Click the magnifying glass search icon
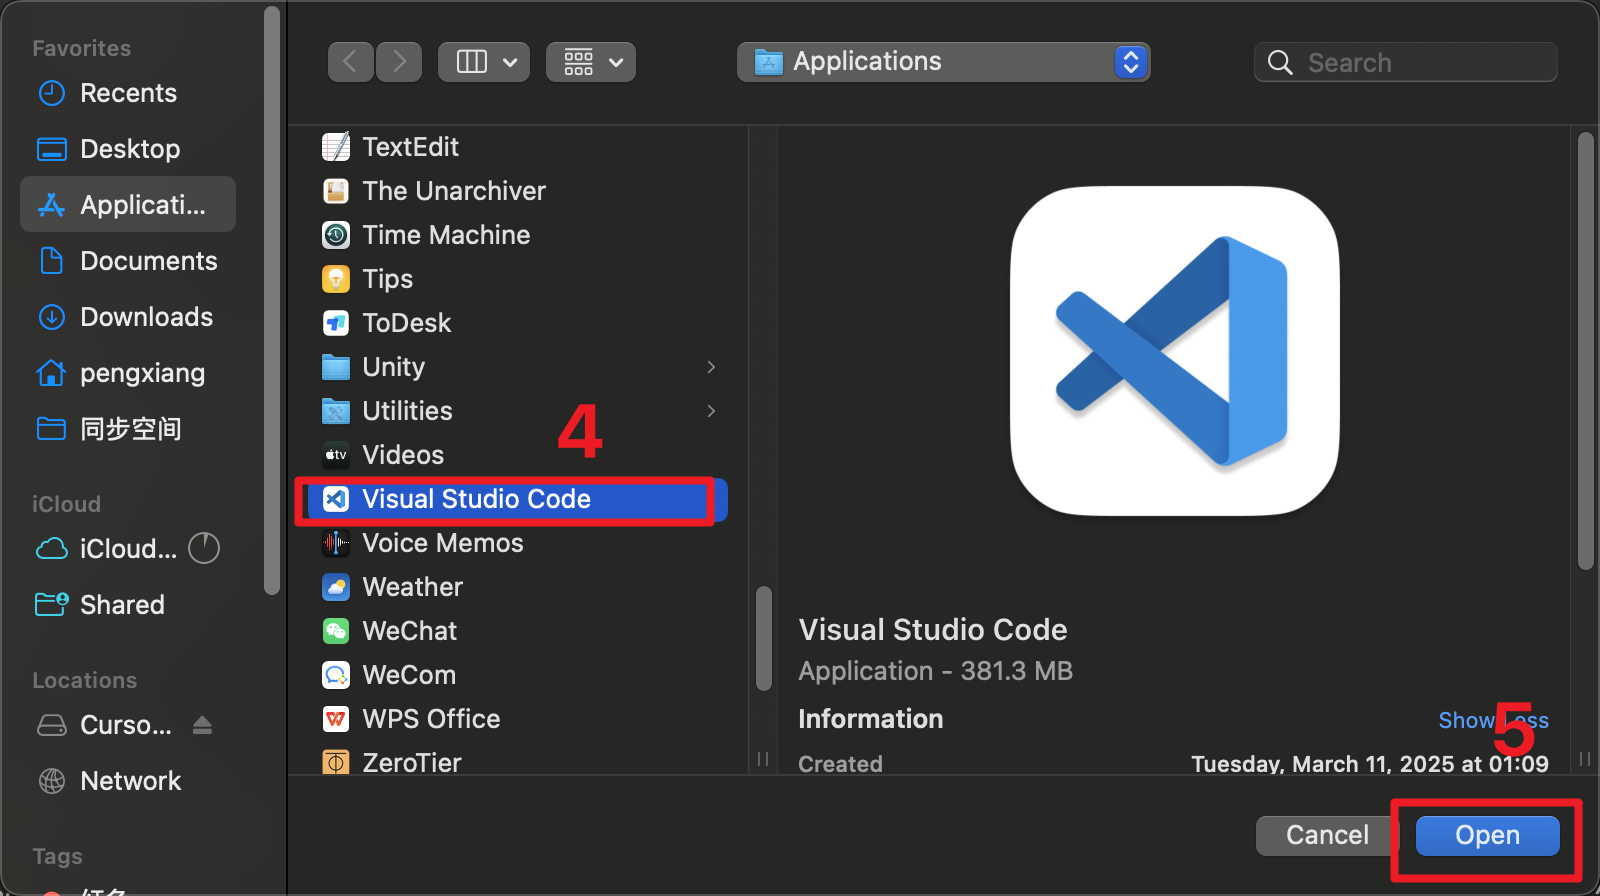Image resolution: width=1600 pixels, height=896 pixels. point(1279,62)
